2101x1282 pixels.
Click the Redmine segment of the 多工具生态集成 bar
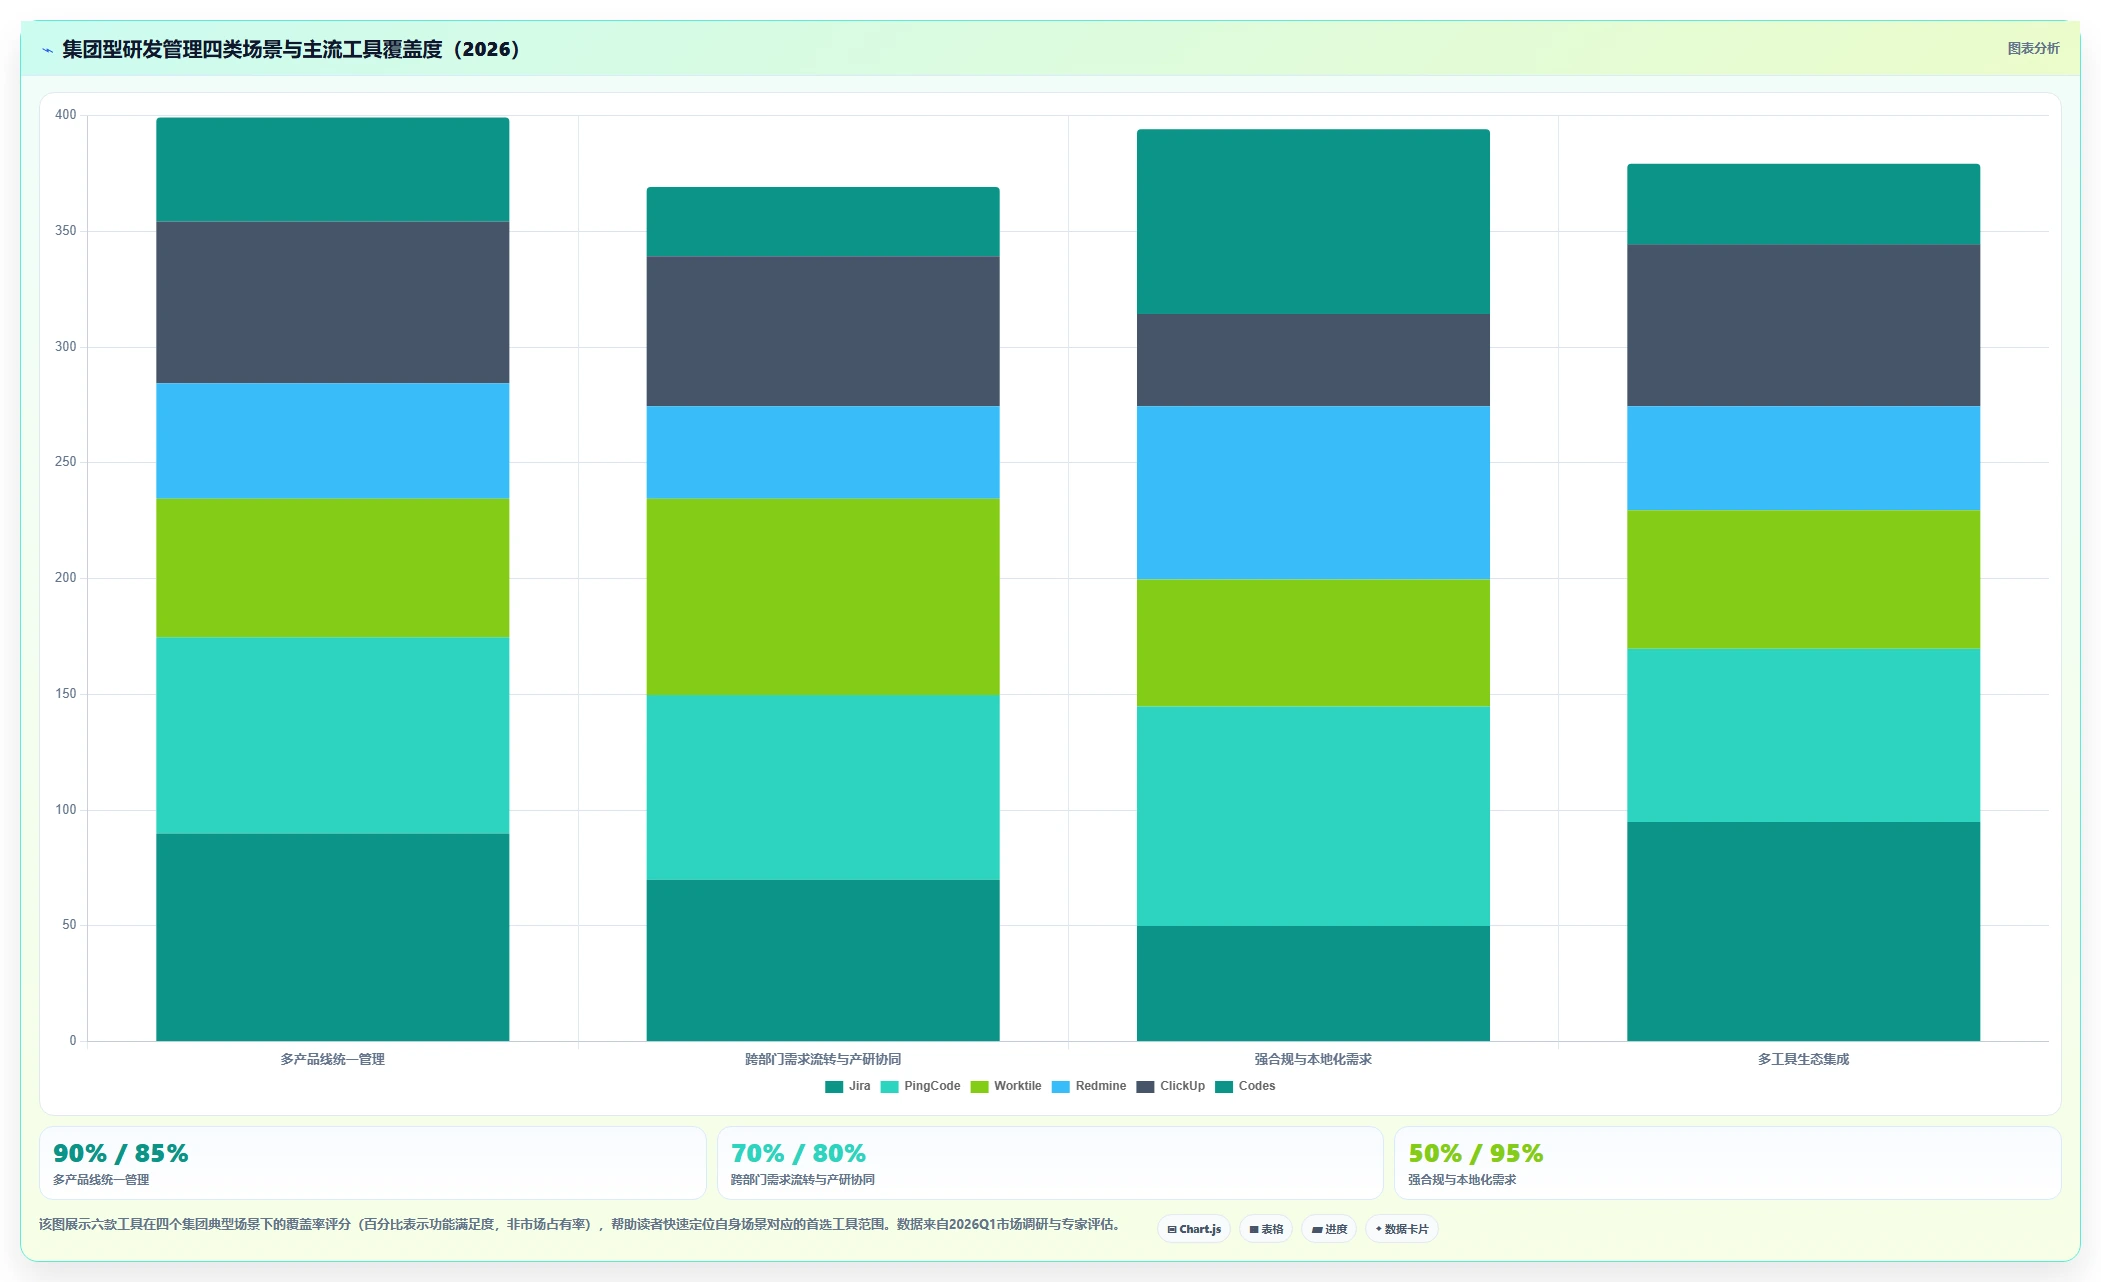click(1803, 458)
